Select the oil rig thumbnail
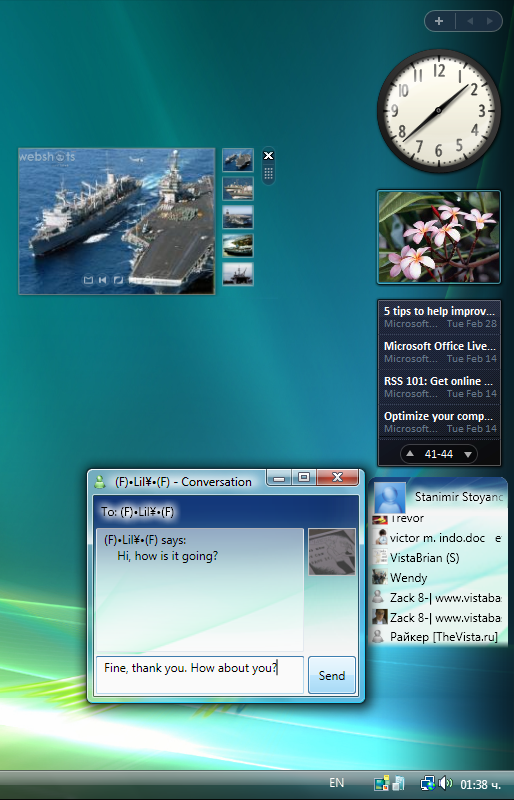514x800 pixels. (238, 274)
